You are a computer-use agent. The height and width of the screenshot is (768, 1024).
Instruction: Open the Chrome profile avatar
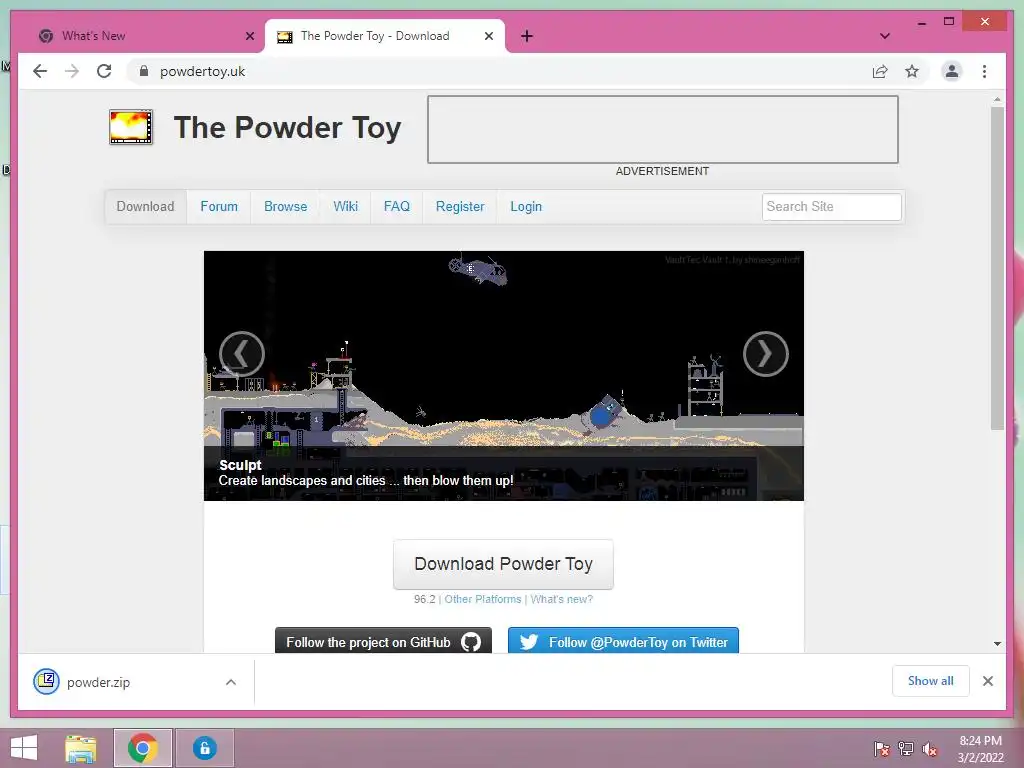pyautogui.click(x=952, y=71)
